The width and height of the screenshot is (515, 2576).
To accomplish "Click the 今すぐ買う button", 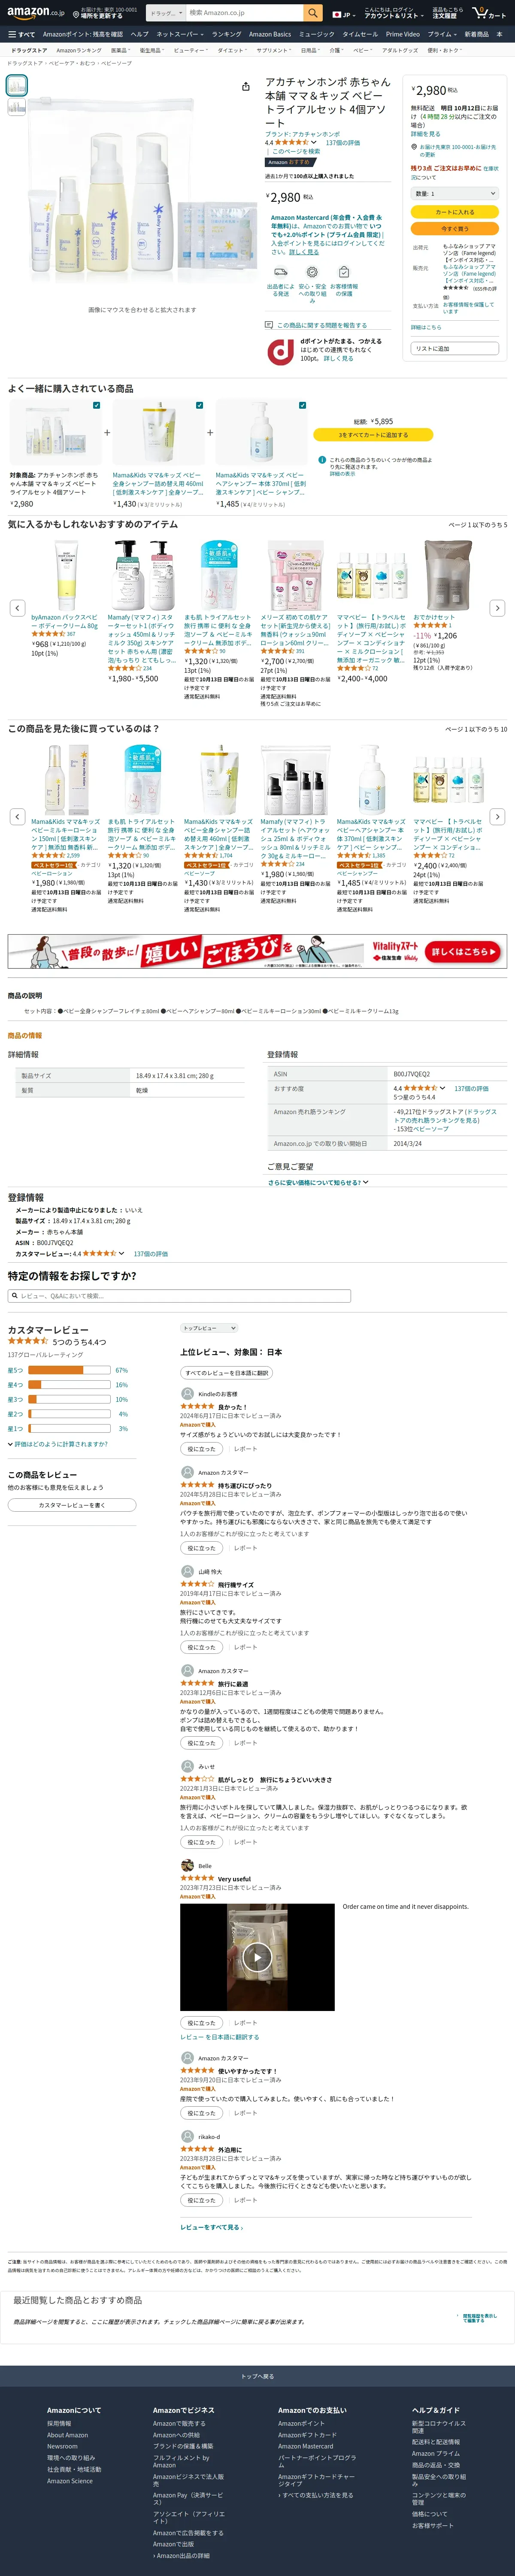I will click(454, 229).
